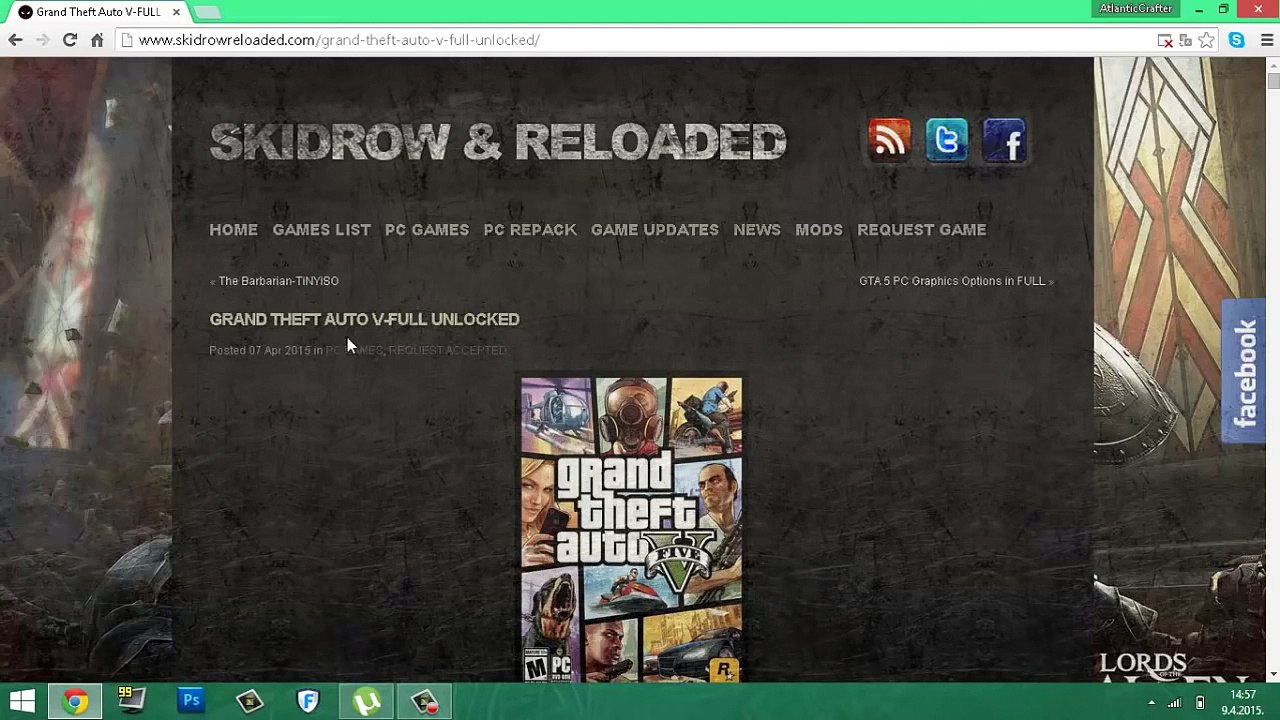1280x720 pixels.
Task: Open the REQUEST ACCEPTED category link
Action: (x=447, y=350)
